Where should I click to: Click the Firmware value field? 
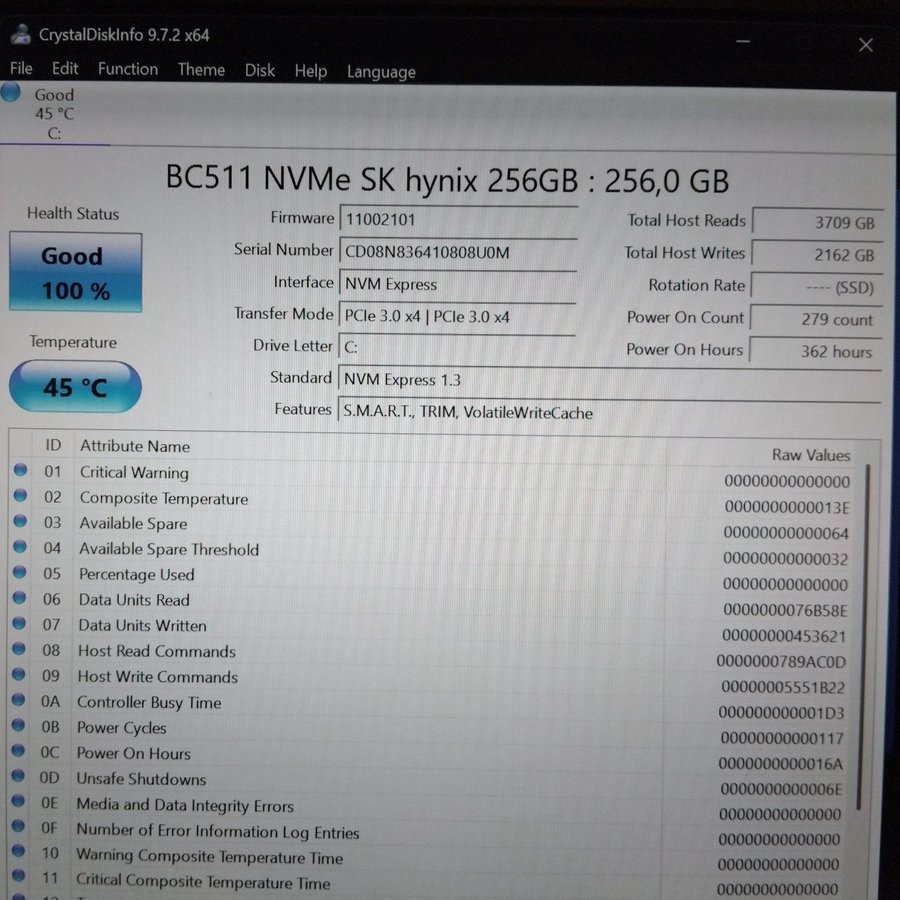point(458,219)
